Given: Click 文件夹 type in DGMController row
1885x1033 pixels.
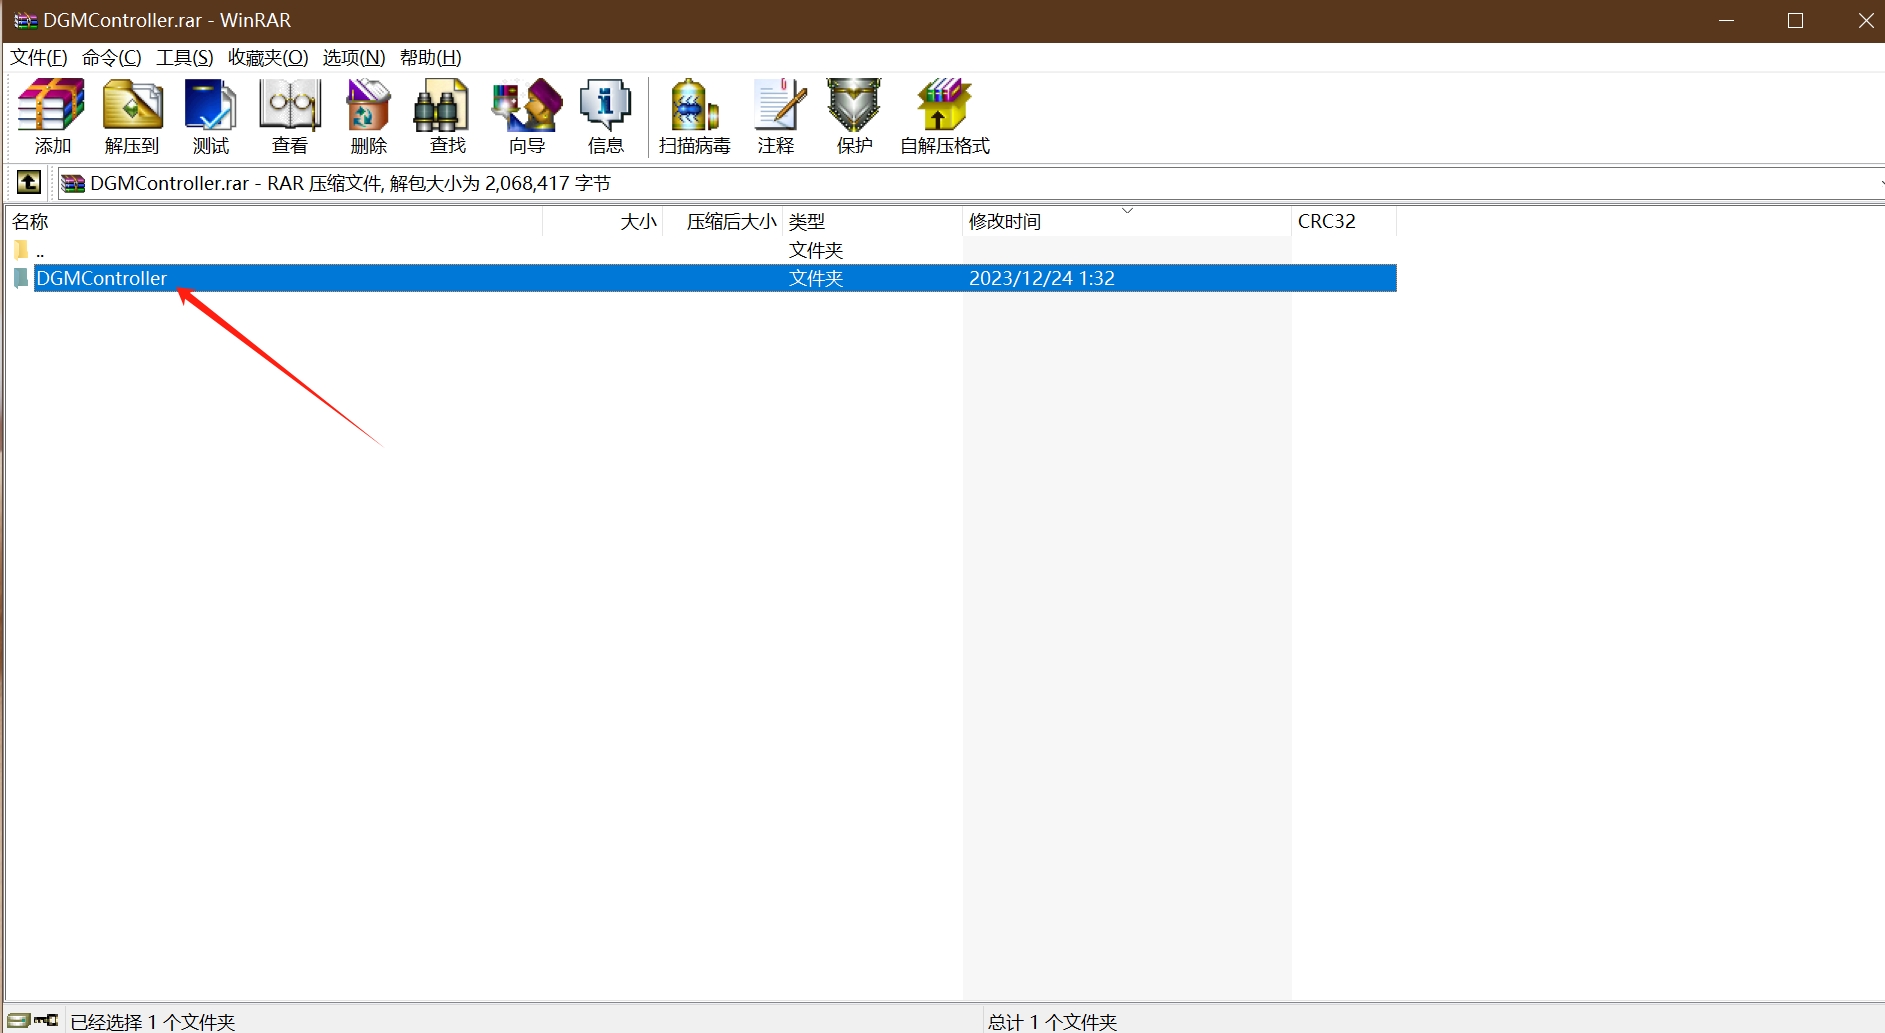Looking at the screenshot, I should tap(816, 278).
